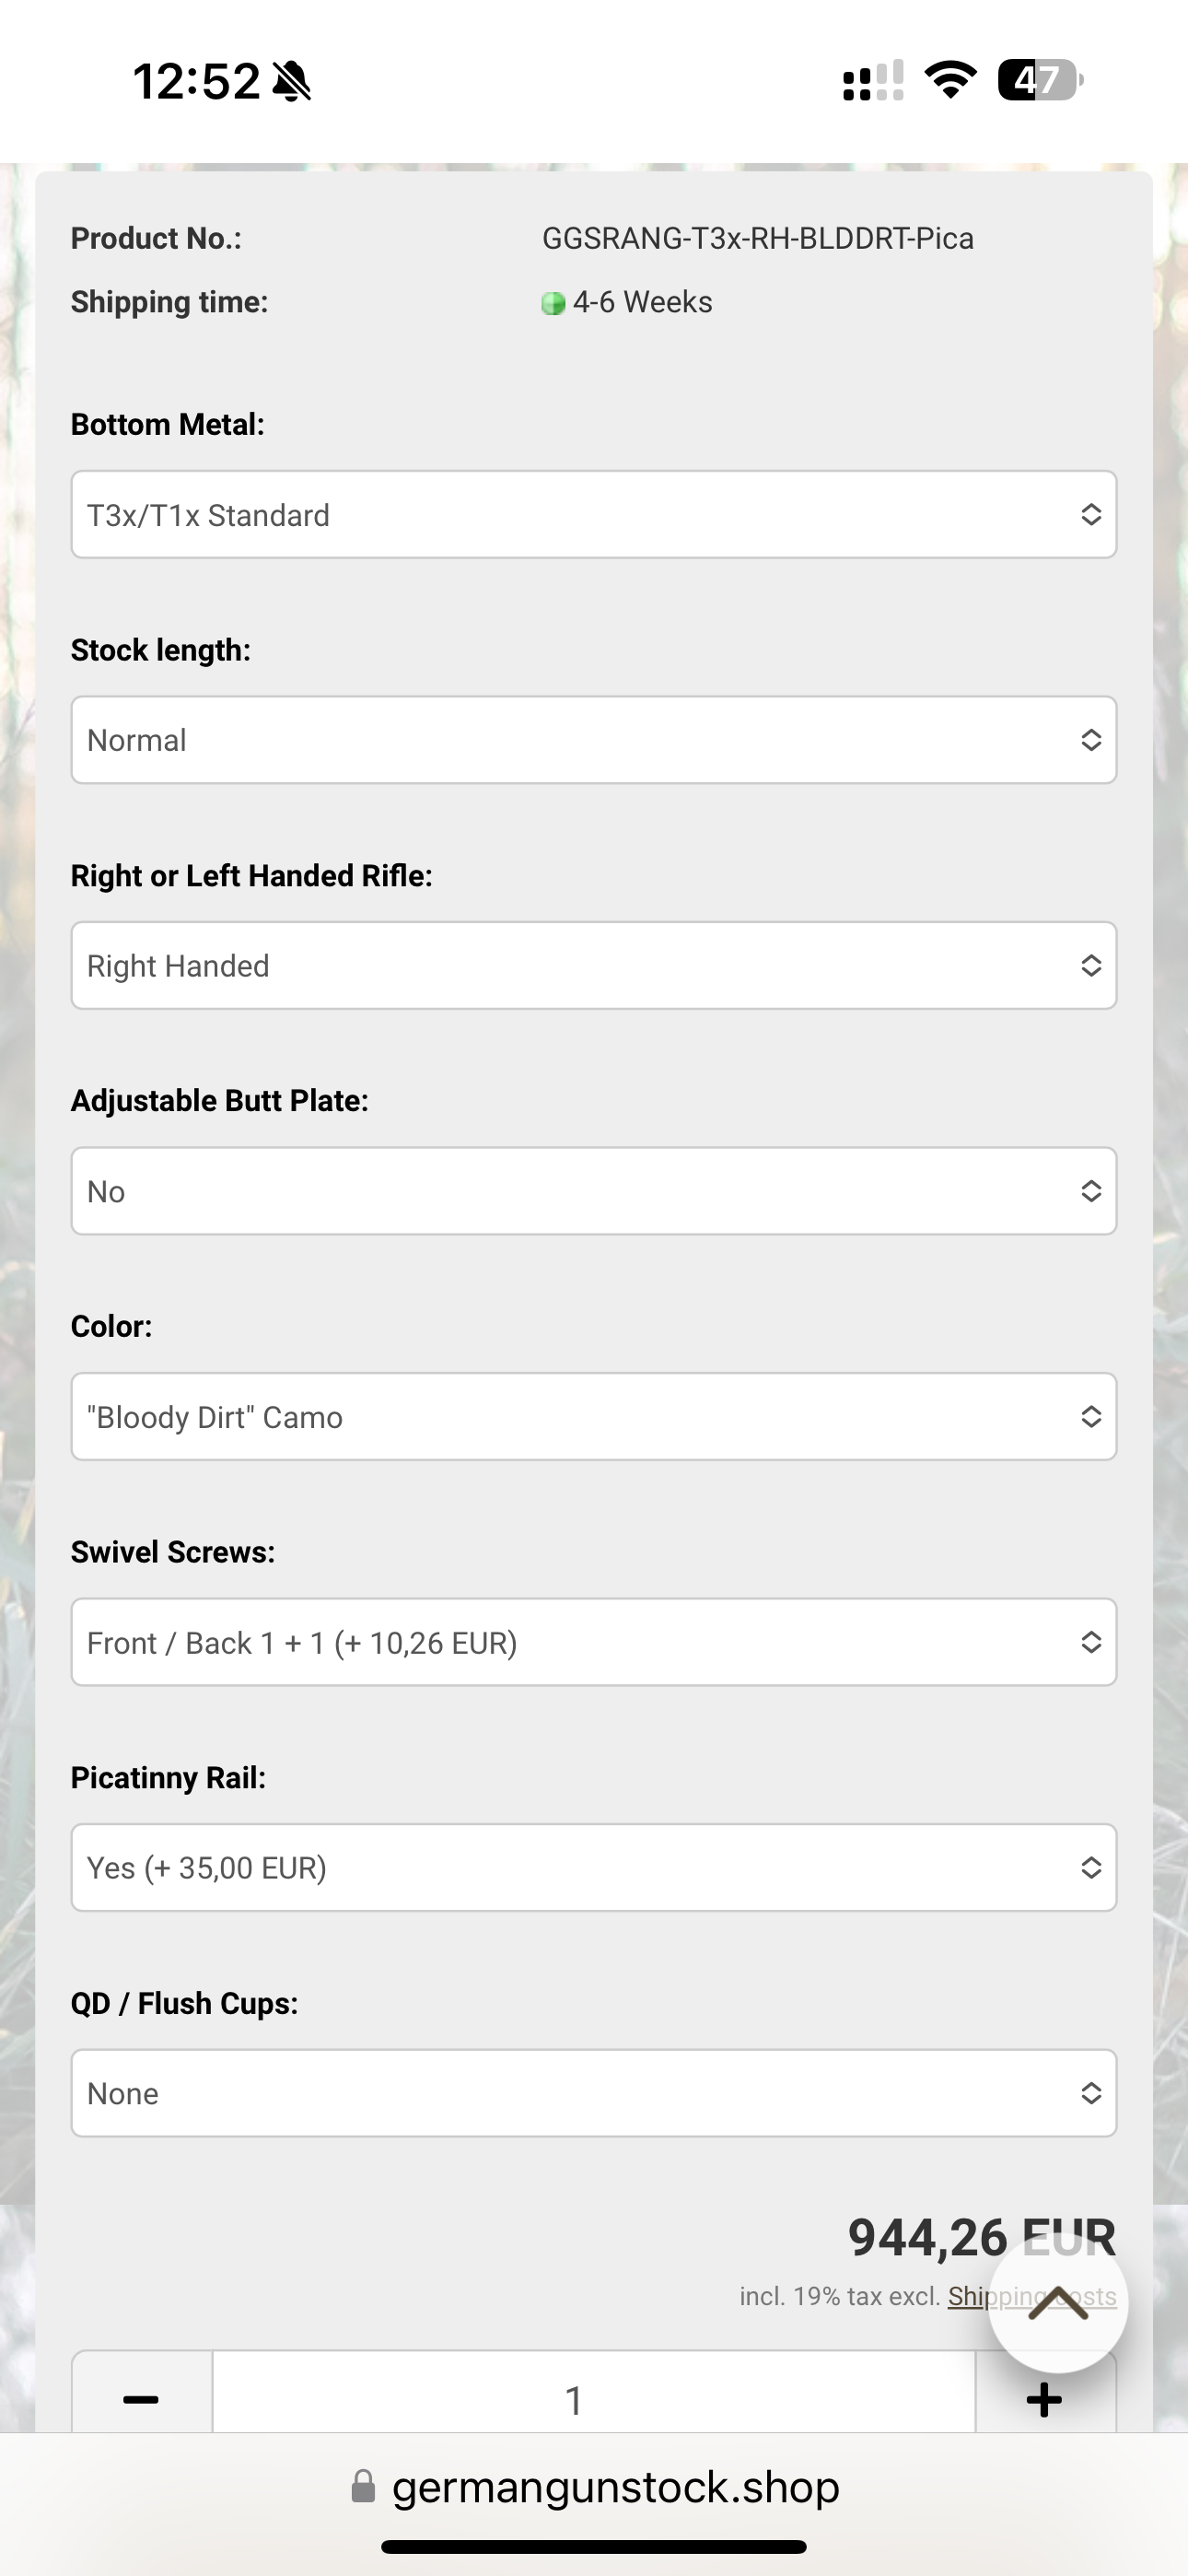
Task: Open the Adjustable Butt Plate dropdown
Action: pyautogui.click(x=593, y=1191)
